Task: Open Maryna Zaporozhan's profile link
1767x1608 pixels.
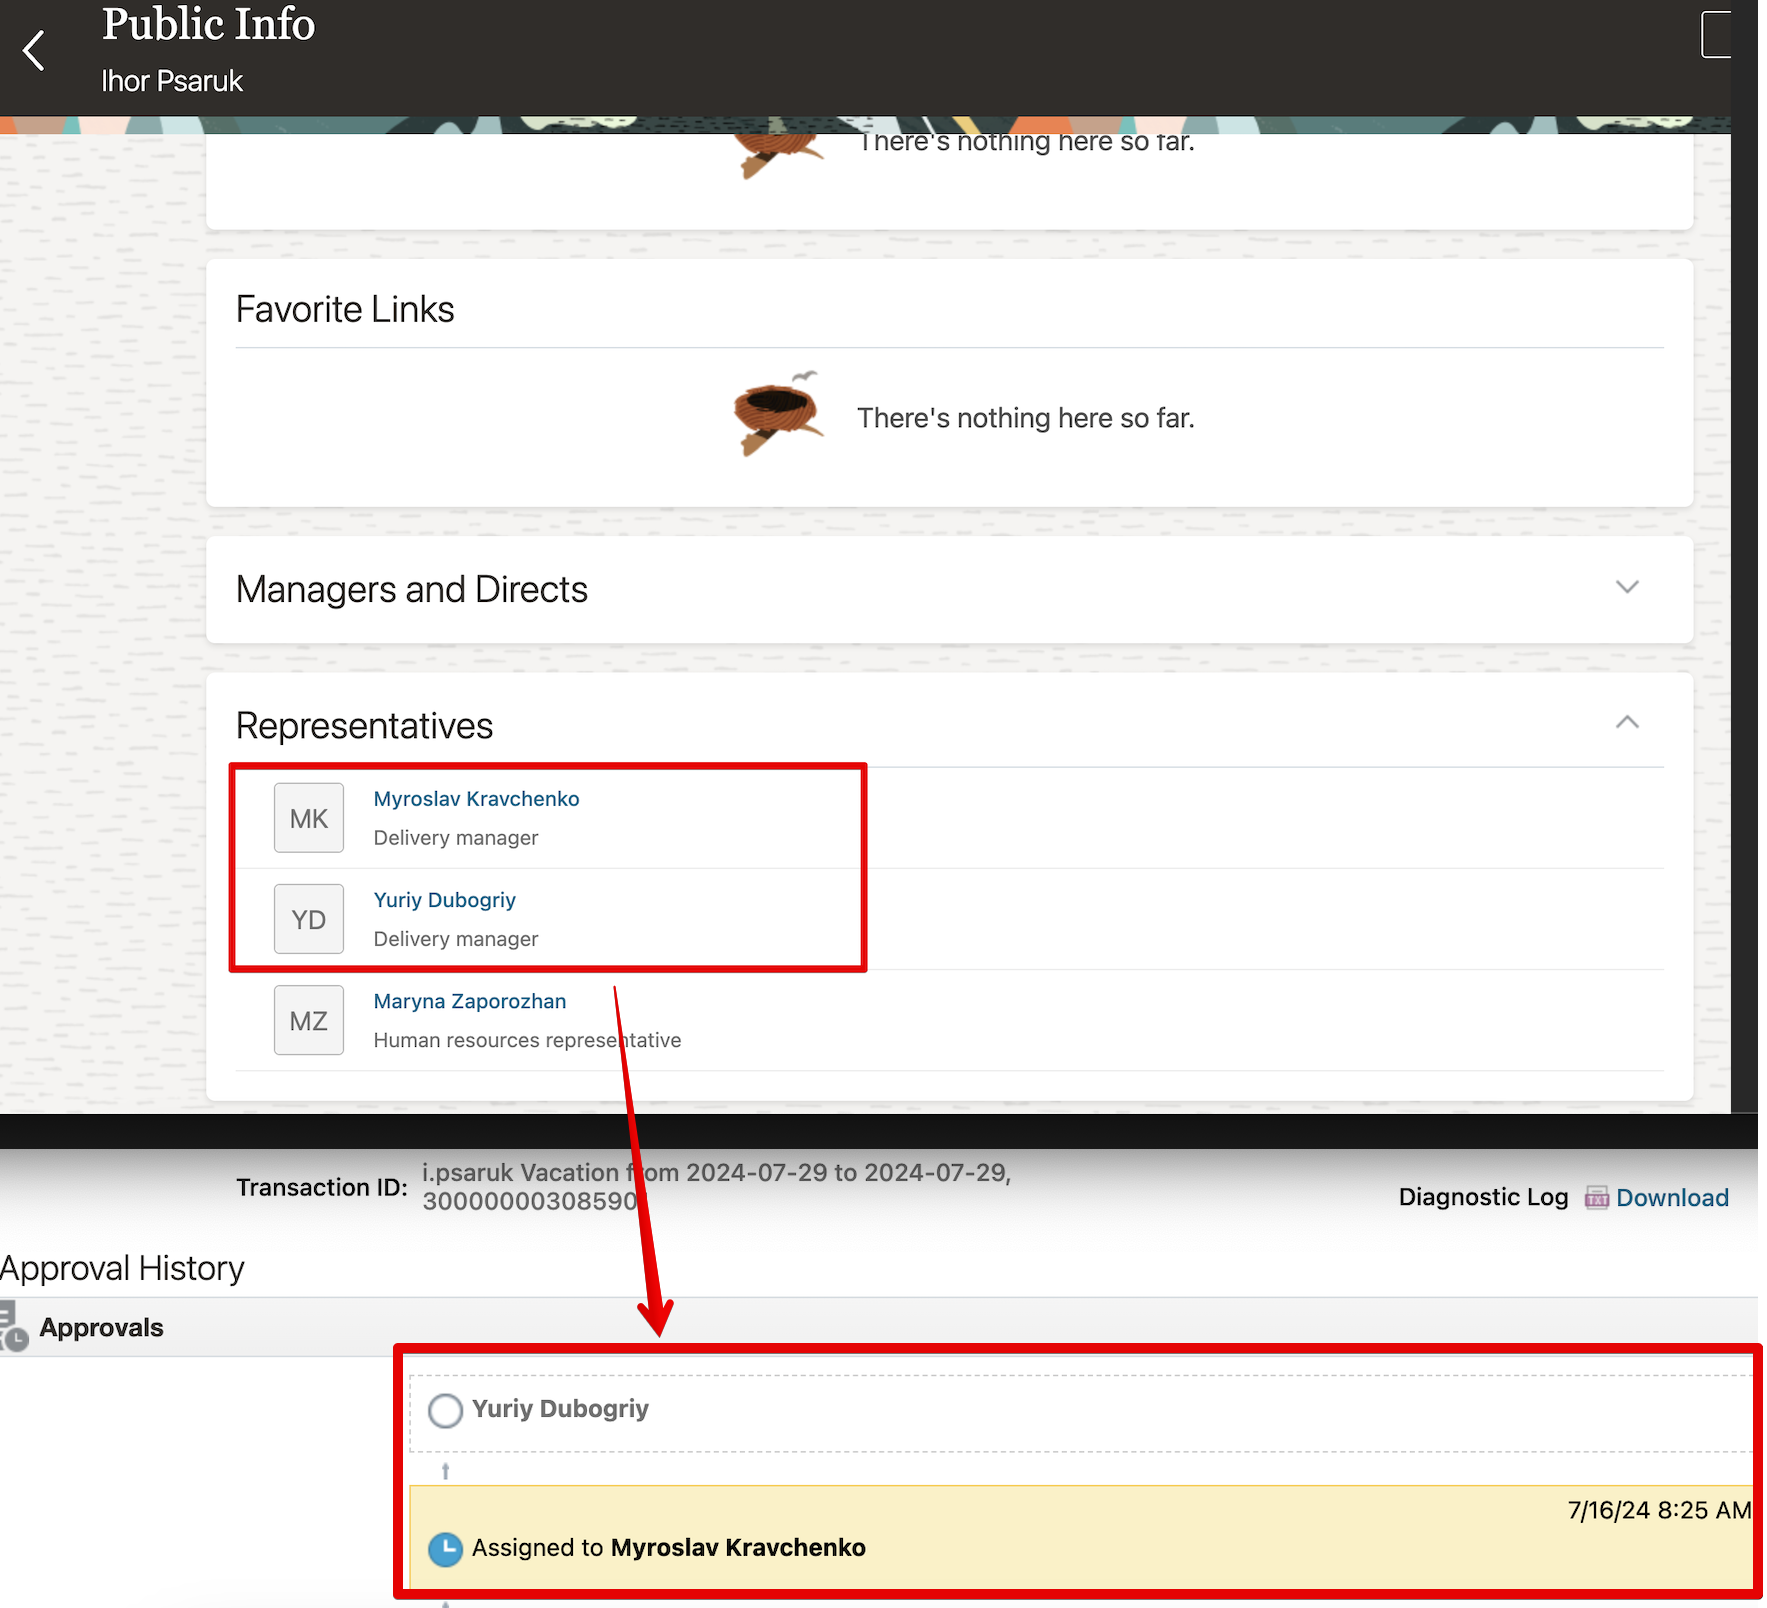Action: point(469,1000)
